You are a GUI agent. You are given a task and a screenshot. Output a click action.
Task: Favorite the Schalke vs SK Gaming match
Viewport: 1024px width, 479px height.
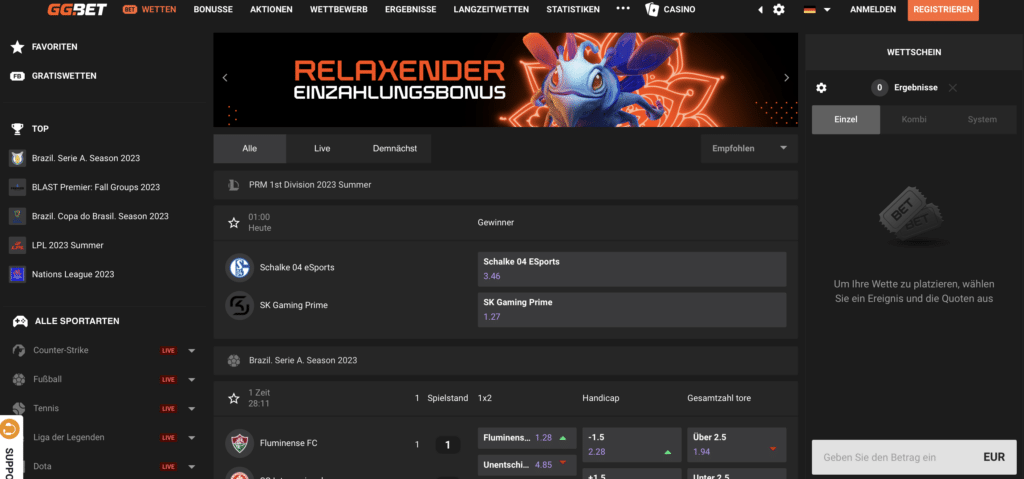(234, 223)
